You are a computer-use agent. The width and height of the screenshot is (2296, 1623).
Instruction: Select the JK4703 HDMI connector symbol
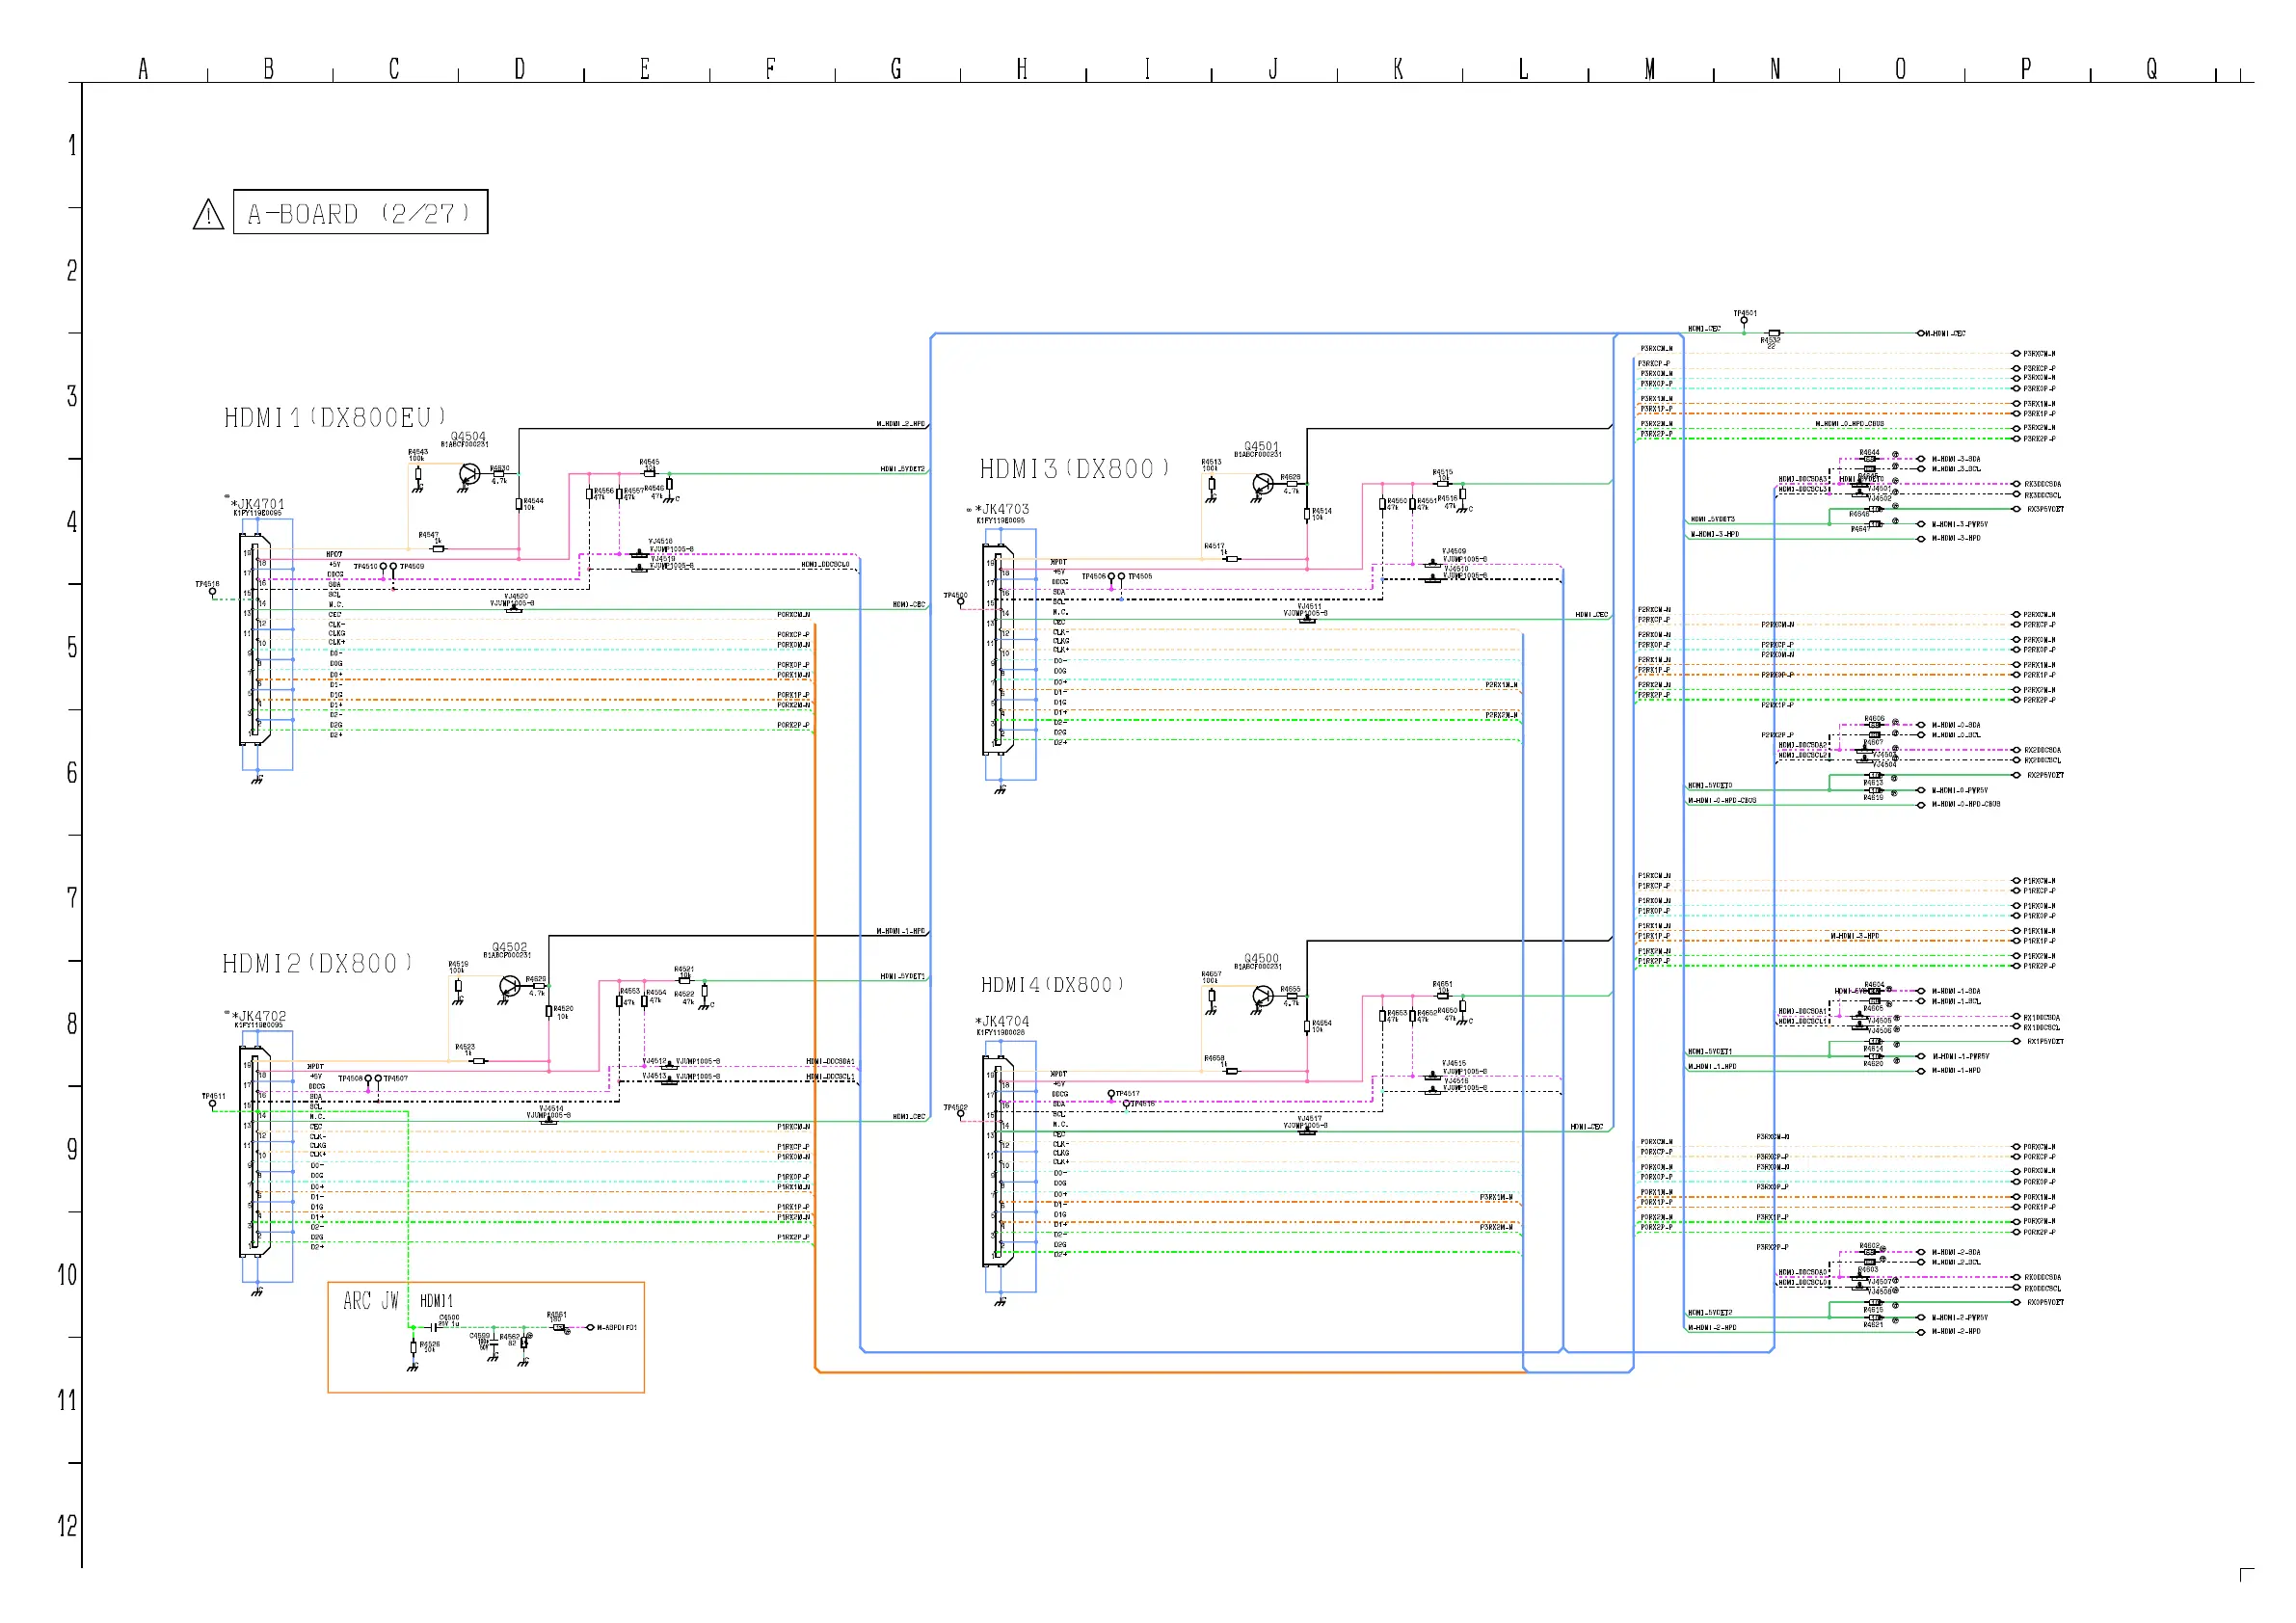click(997, 649)
